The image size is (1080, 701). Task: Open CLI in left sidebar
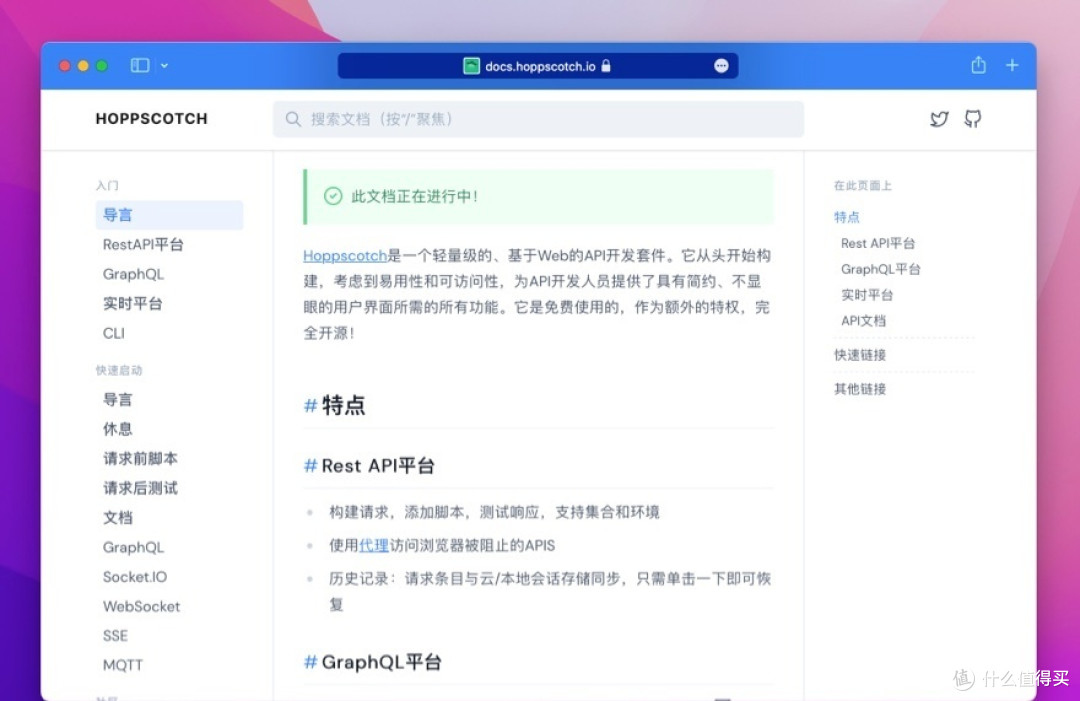pos(114,333)
